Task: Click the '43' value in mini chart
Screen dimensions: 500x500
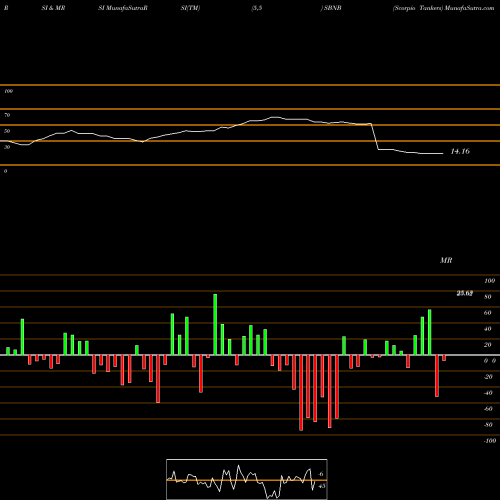Action: click(322, 486)
